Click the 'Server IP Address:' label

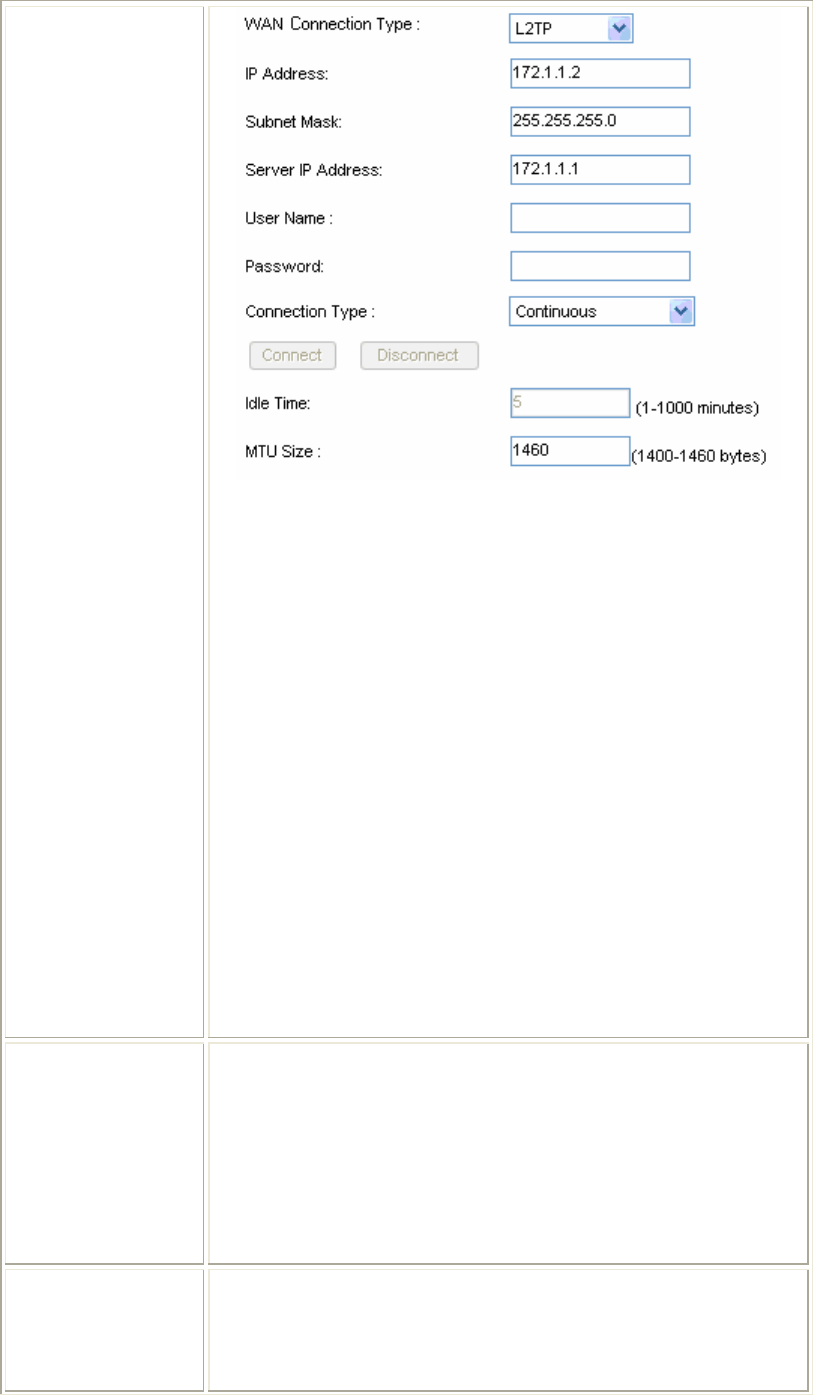(313, 170)
